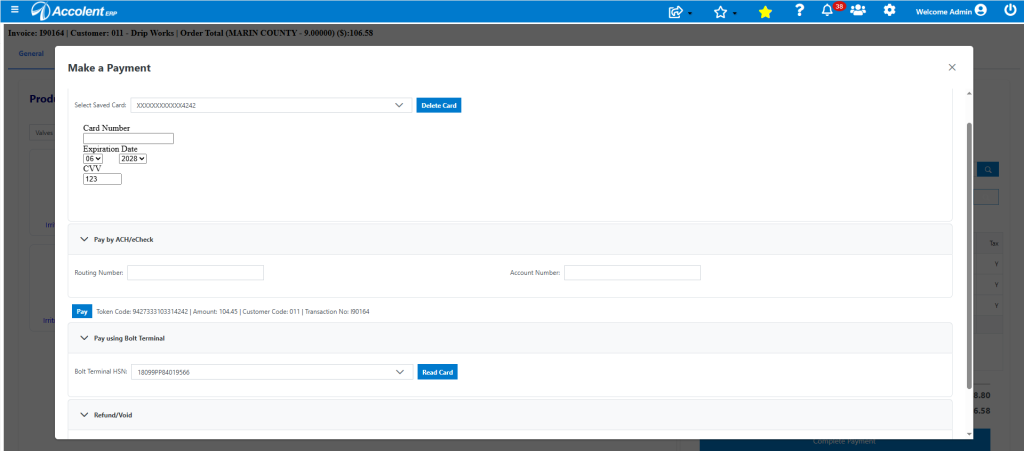Click Token Code transaction details text
This screenshot has height=451, width=1024.
232,312
